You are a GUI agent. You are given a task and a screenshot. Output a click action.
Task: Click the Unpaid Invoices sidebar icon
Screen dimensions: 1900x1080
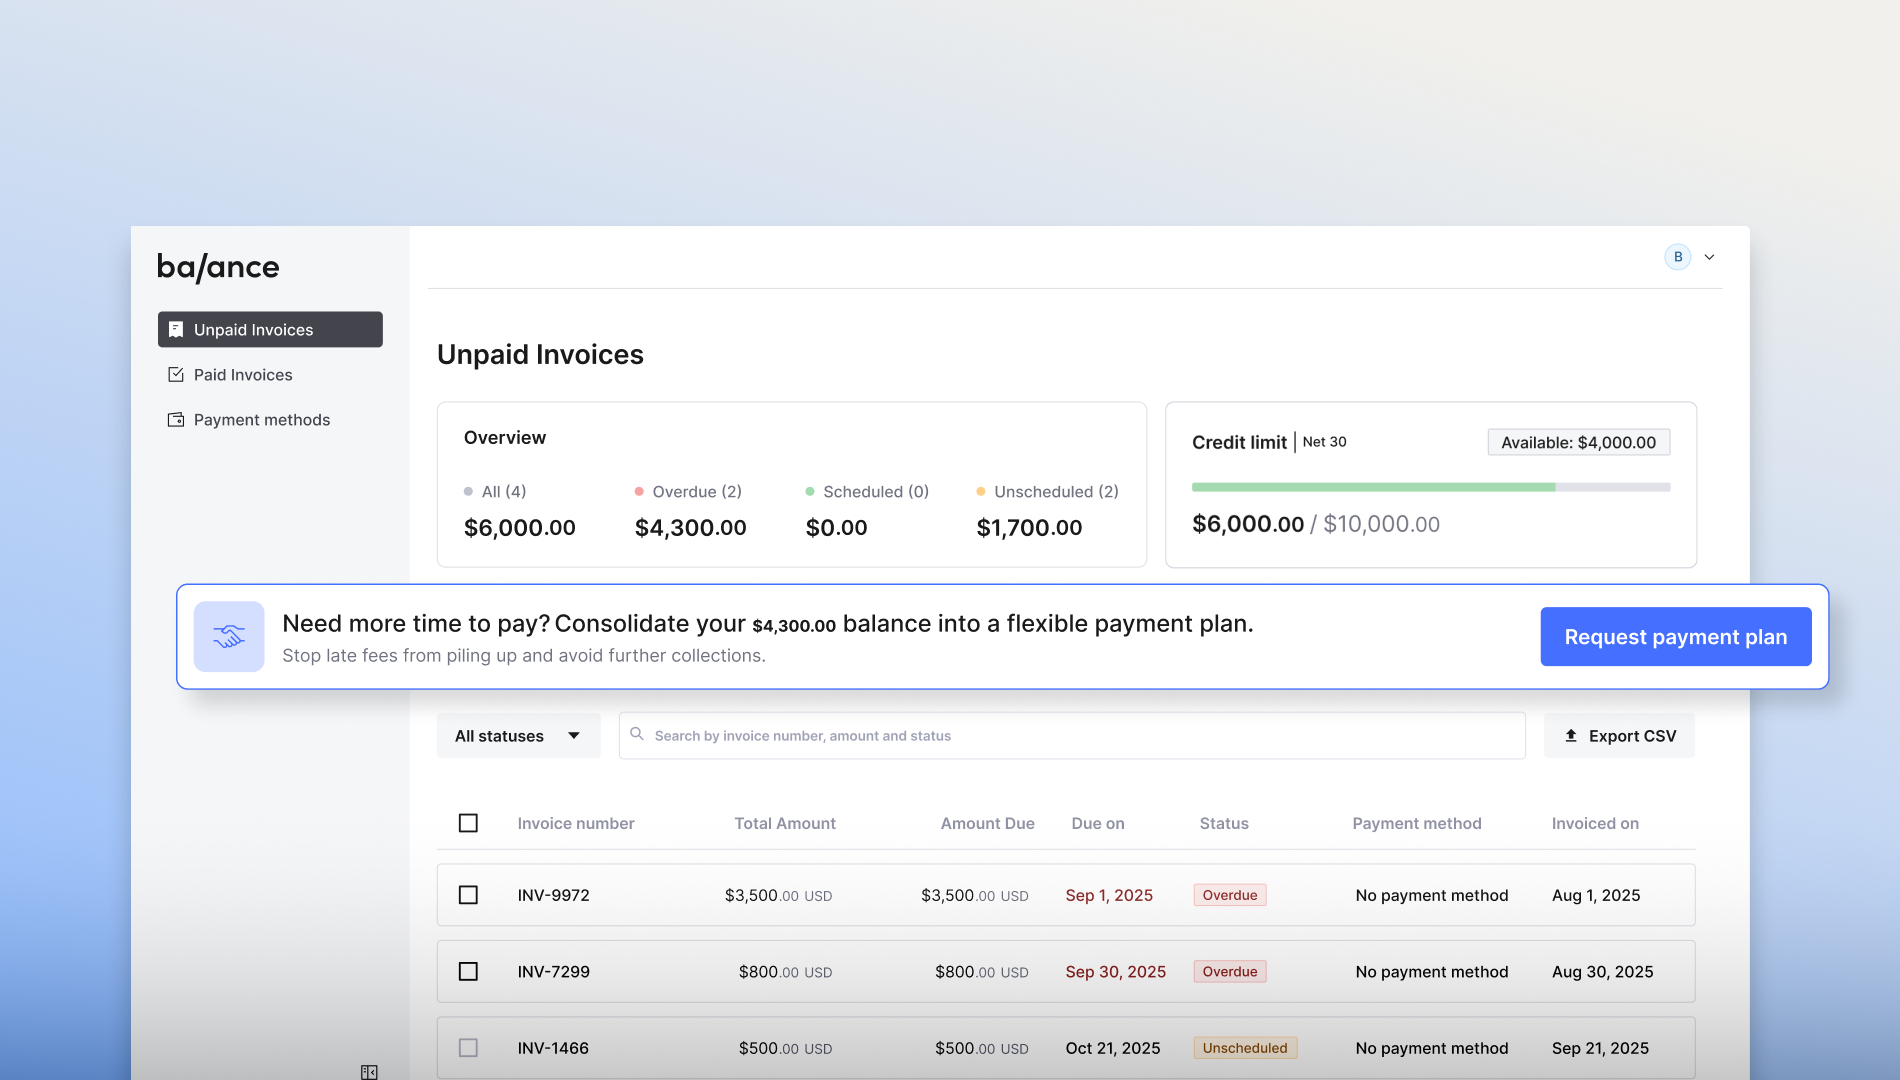pyautogui.click(x=176, y=330)
